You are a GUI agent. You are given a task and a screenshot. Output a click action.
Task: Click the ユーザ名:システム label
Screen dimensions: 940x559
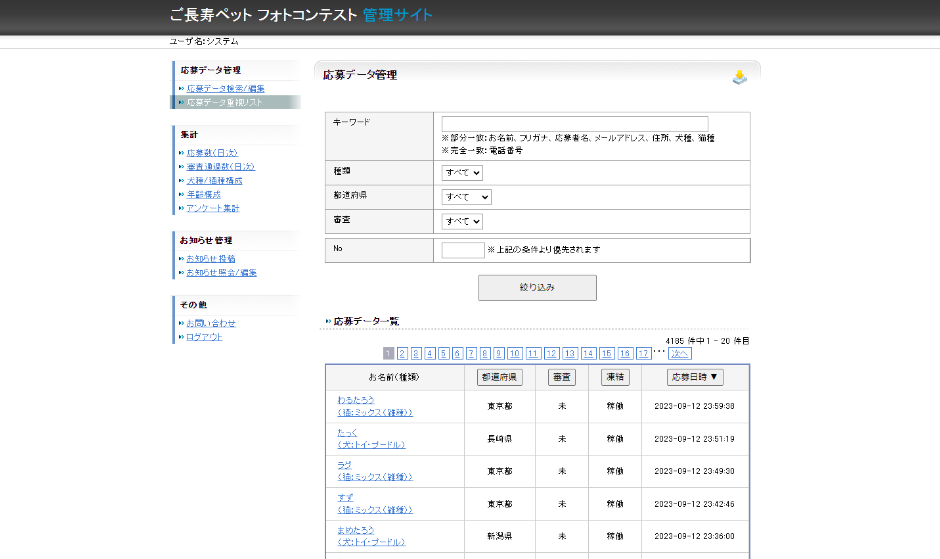tap(204, 41)
